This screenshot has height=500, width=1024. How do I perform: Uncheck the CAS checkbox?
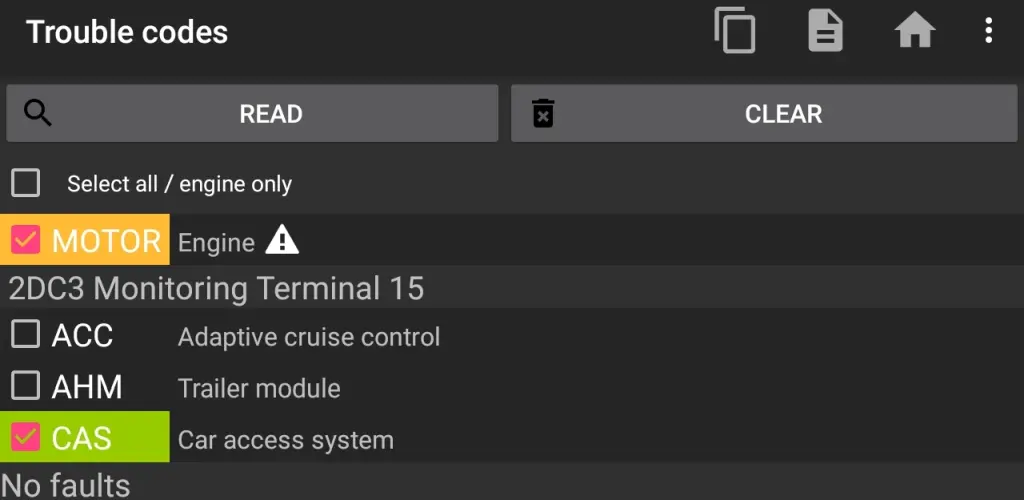tap(25, 437)
